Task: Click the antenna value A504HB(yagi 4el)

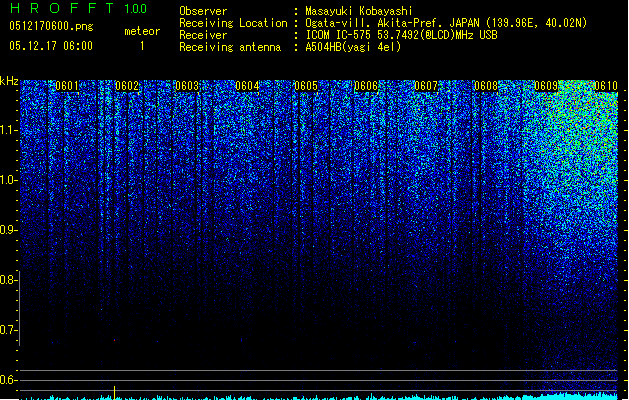Action: [353, 47]
